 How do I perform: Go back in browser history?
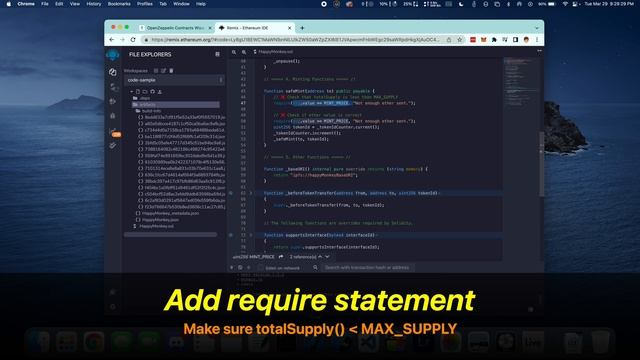(112, 40)
